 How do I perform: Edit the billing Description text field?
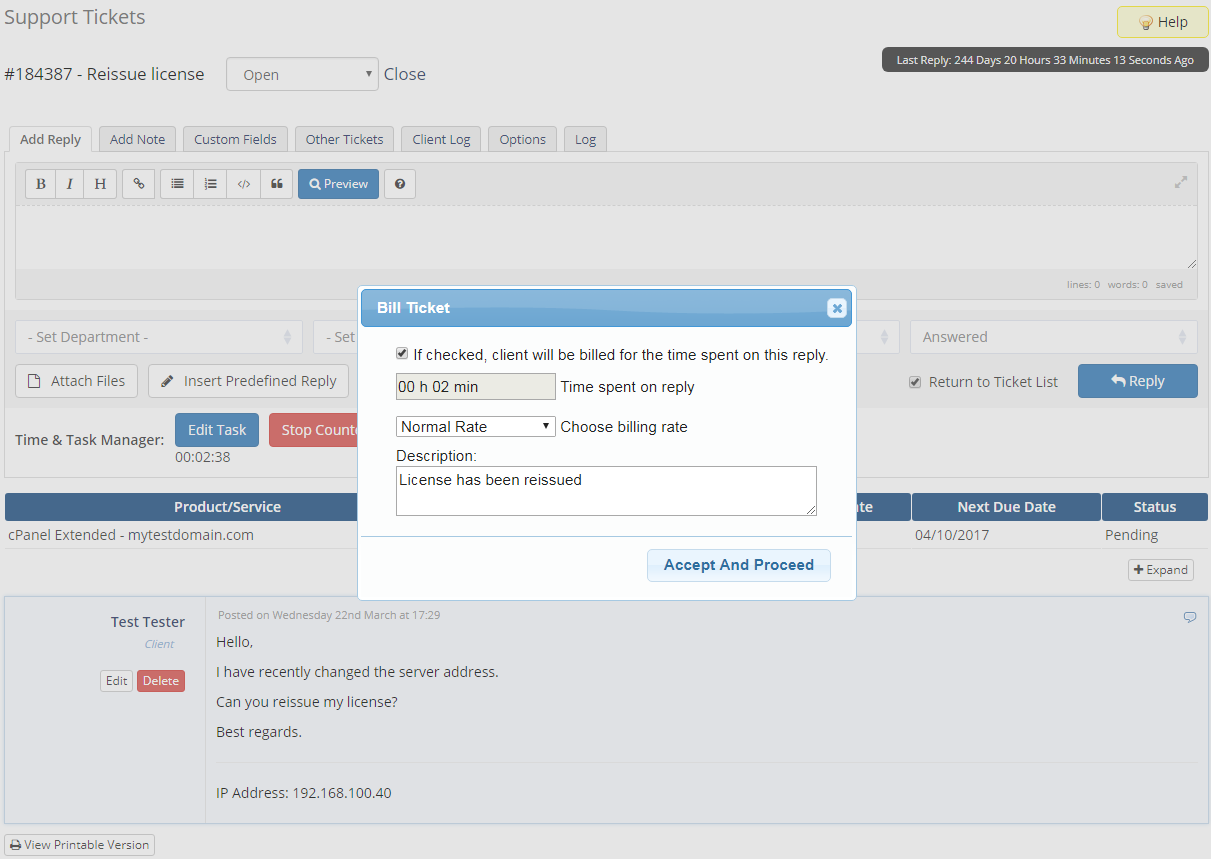click(606, 490)
